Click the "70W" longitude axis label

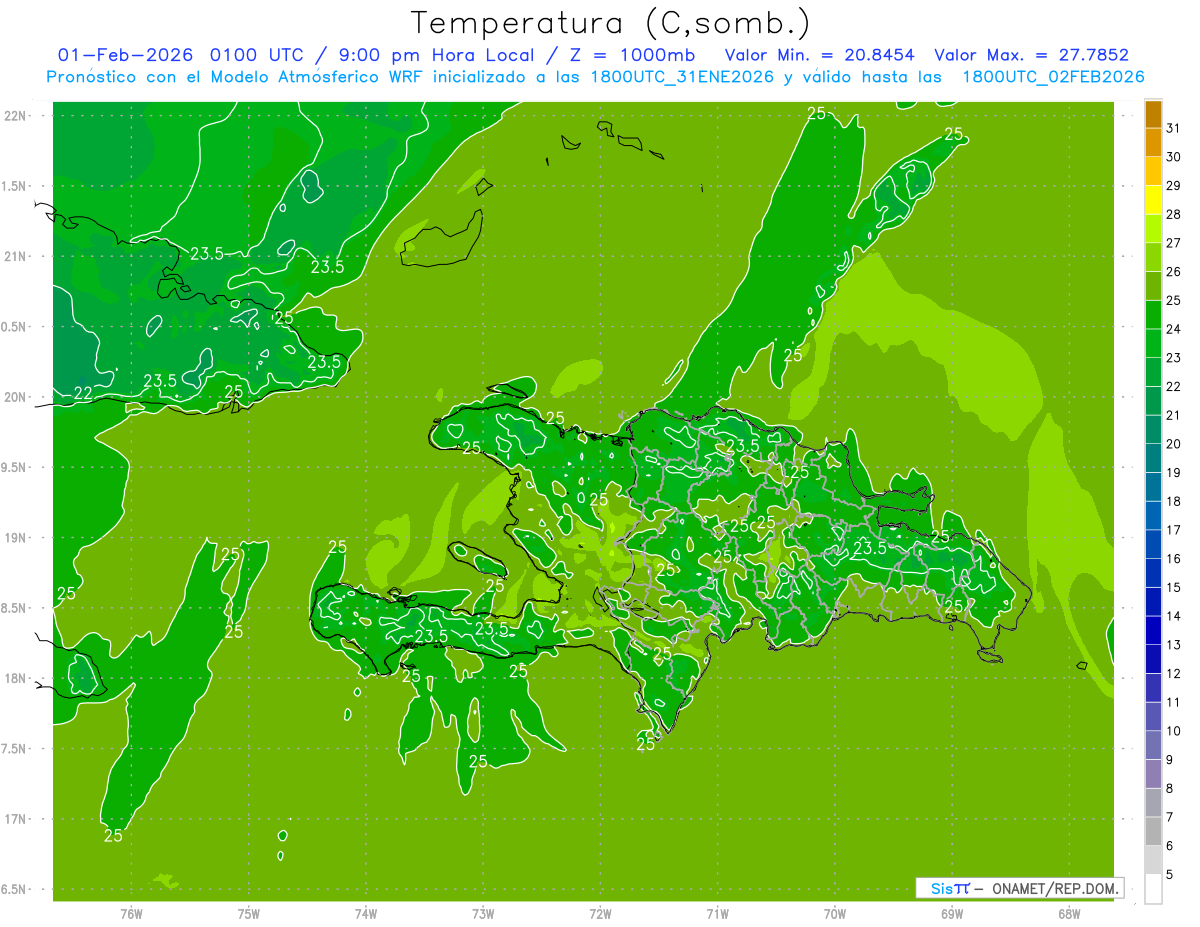(835, 914)
